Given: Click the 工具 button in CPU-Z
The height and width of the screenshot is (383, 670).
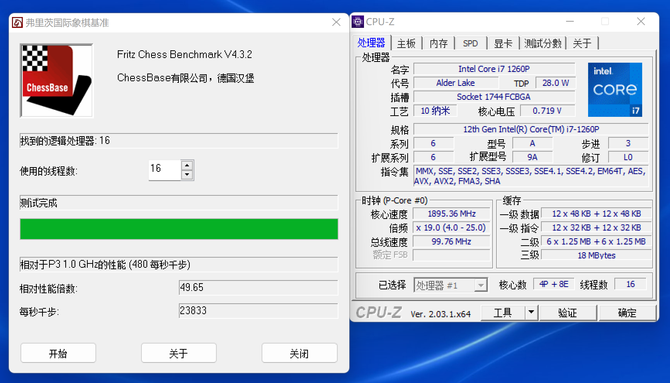Looking at the screenshot, I should coord(503,313).
